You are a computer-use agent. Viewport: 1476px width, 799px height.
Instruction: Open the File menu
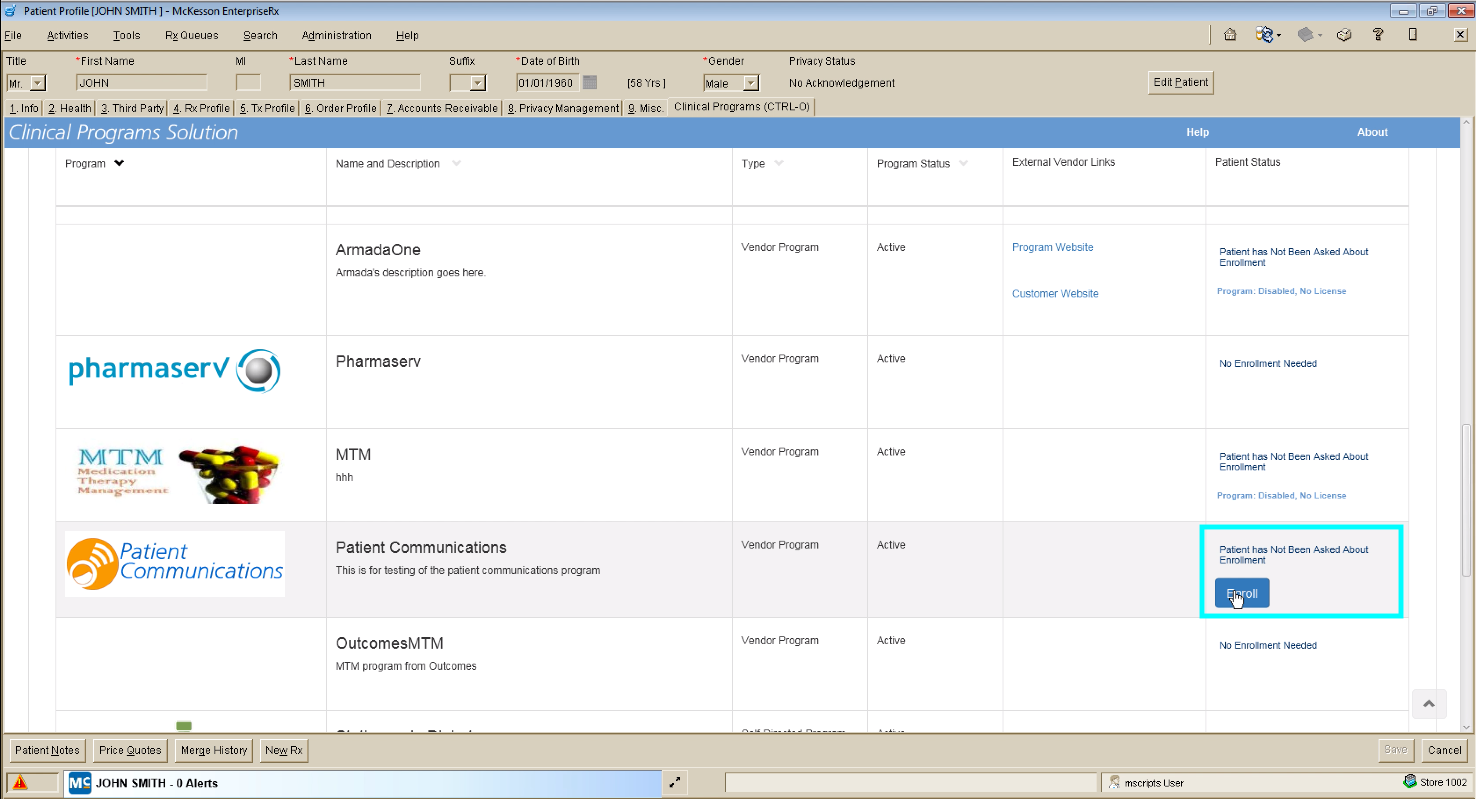pyautogui.click(x=13, y=35)
